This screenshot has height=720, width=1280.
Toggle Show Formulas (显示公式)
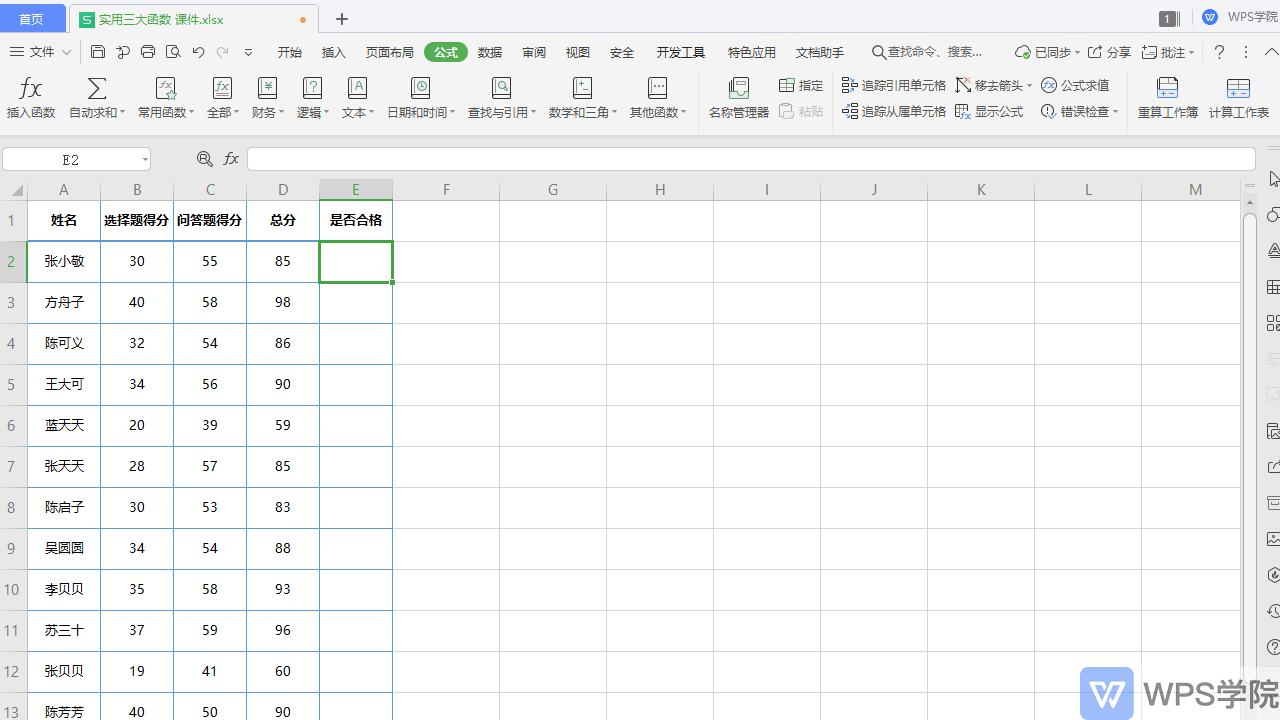point(989,111)
